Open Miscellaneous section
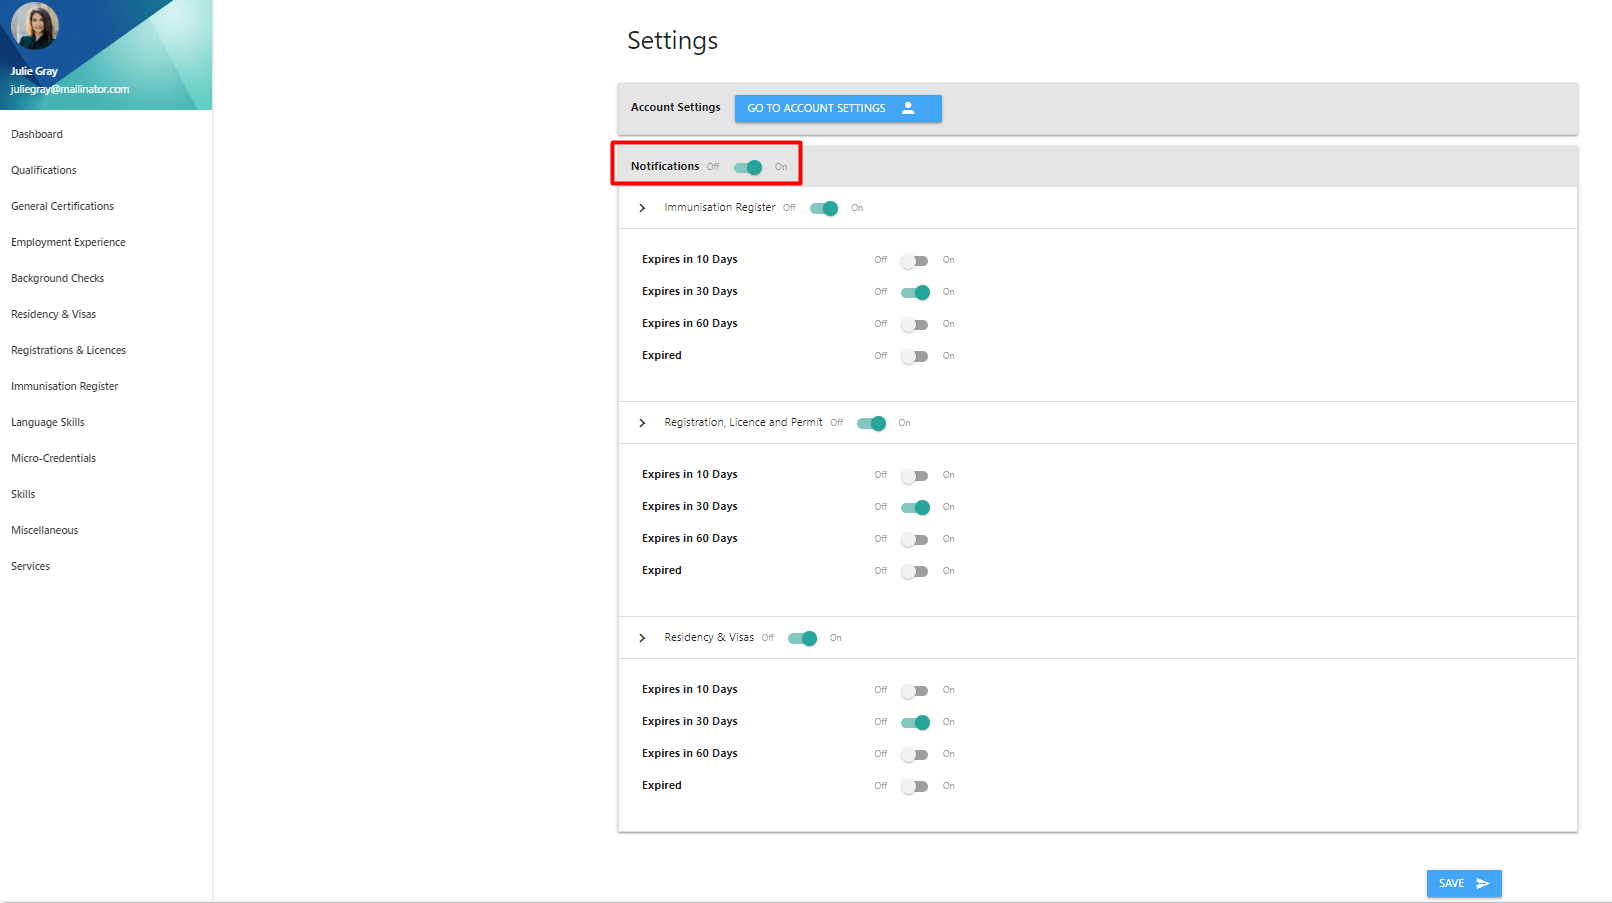This screenshot has height=903, width=1612. click(x=44, y=530)
